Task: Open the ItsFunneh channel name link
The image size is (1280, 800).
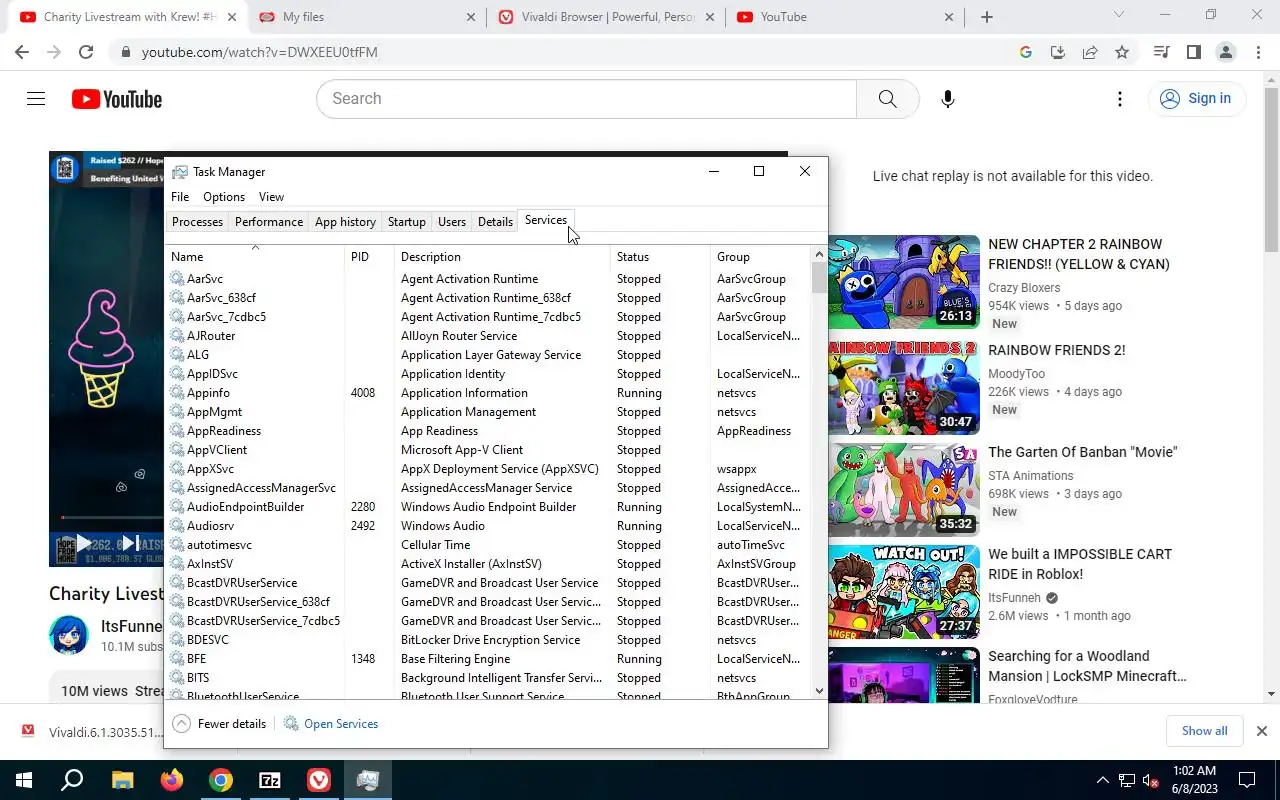Action: tap(132, 626)
